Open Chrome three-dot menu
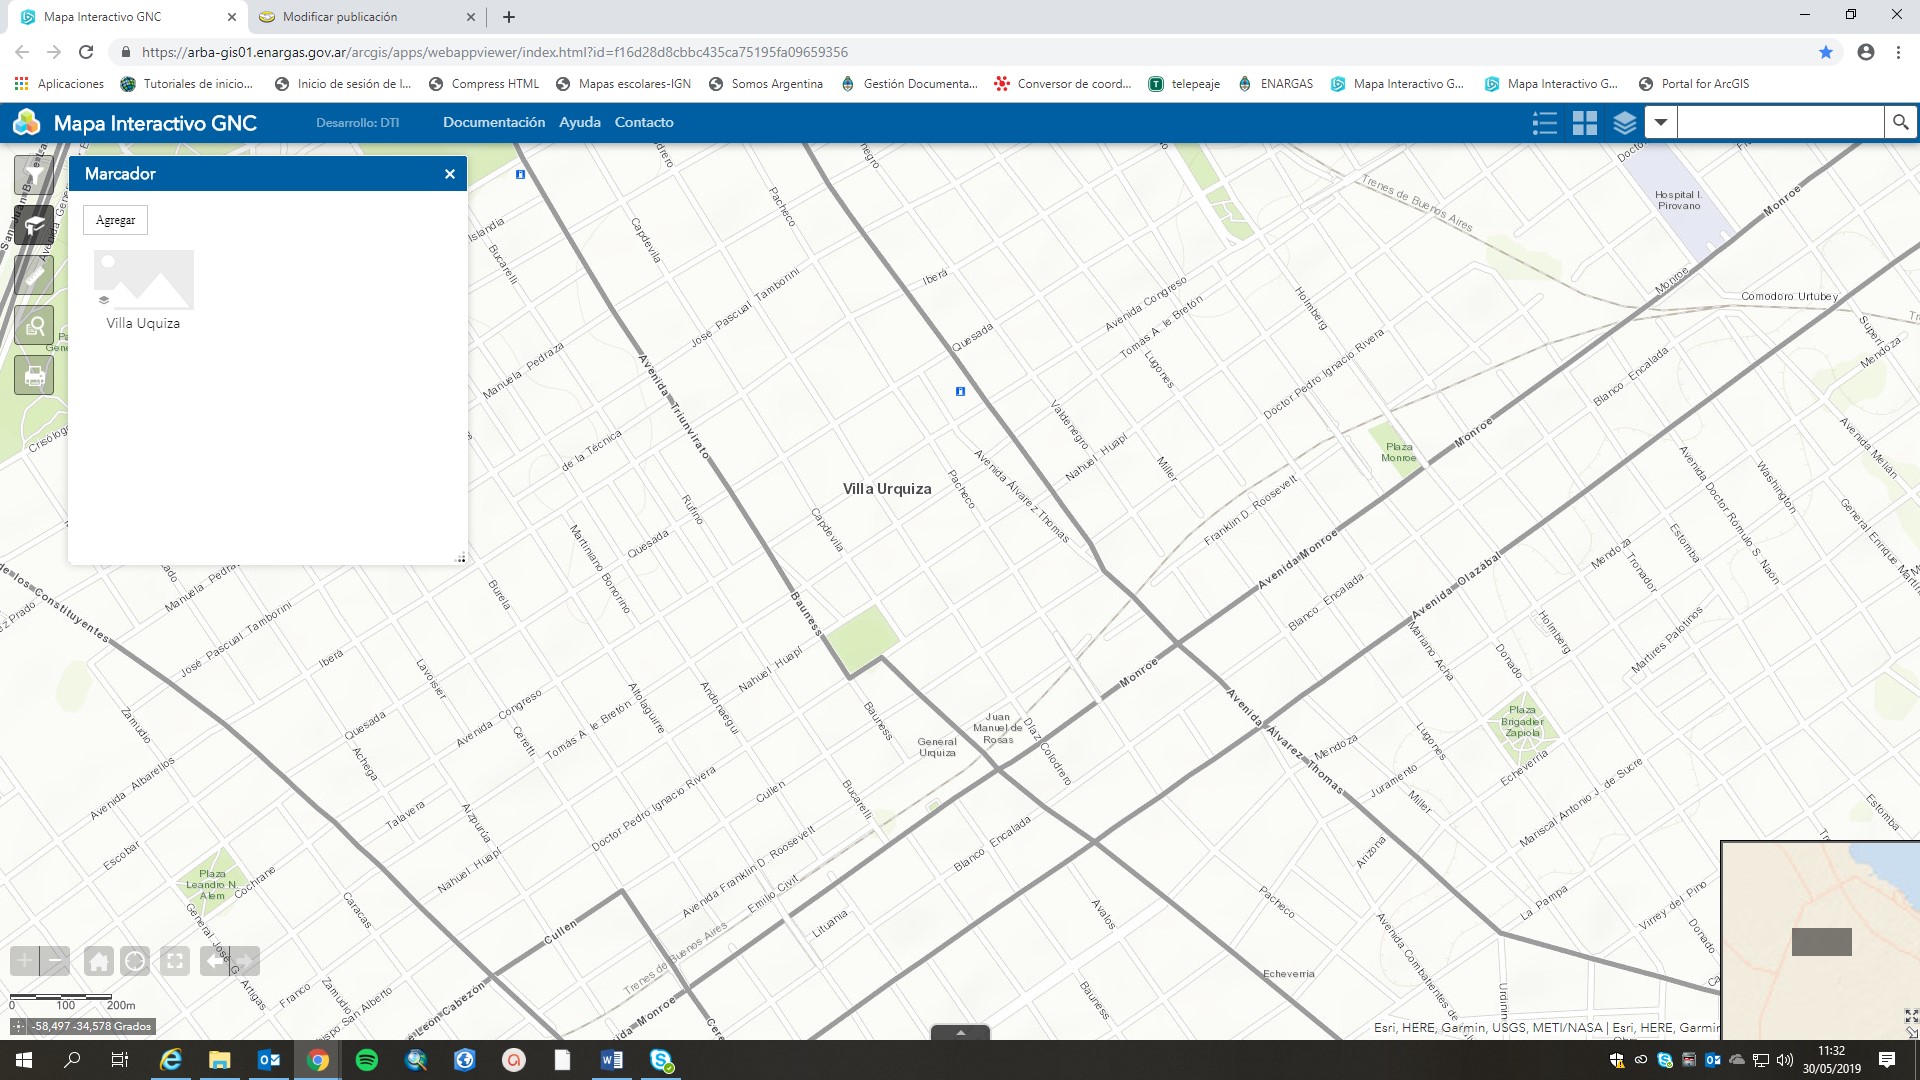The height and width of the screenshot is (1080, 1920). tap(1899, 52)
